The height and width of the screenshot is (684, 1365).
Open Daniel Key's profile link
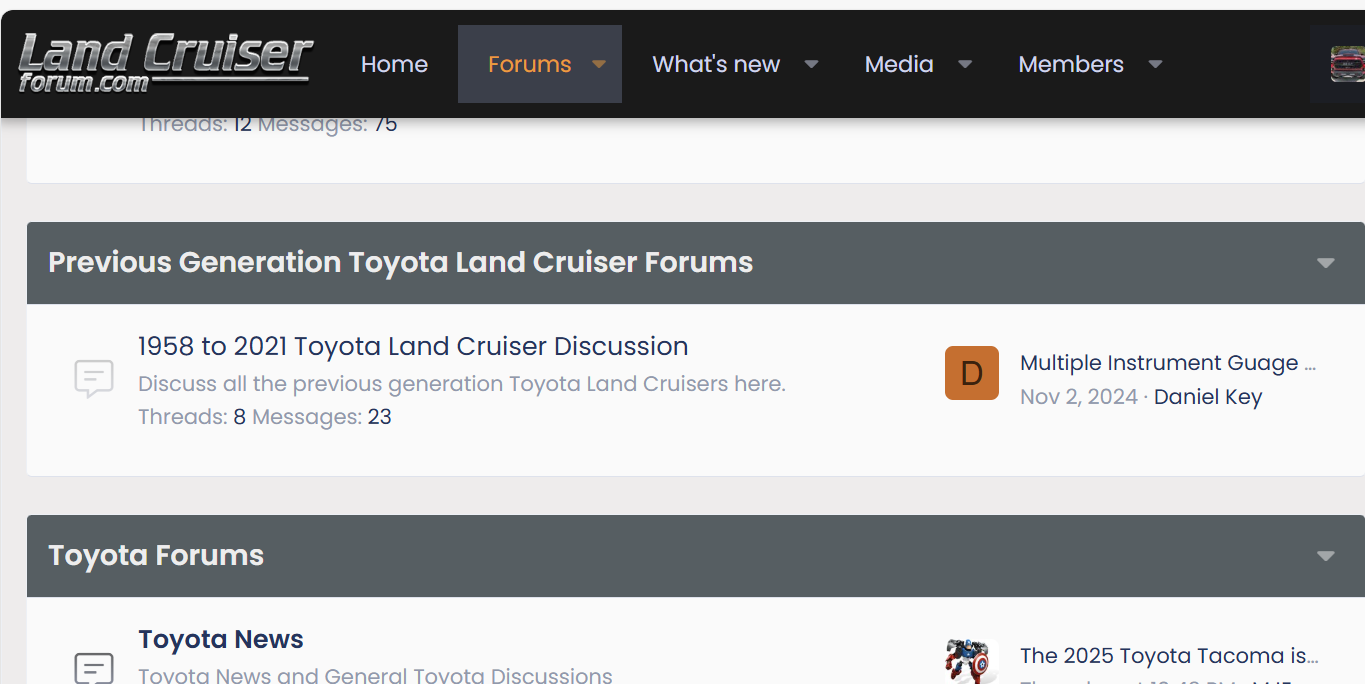[1208, 397]
